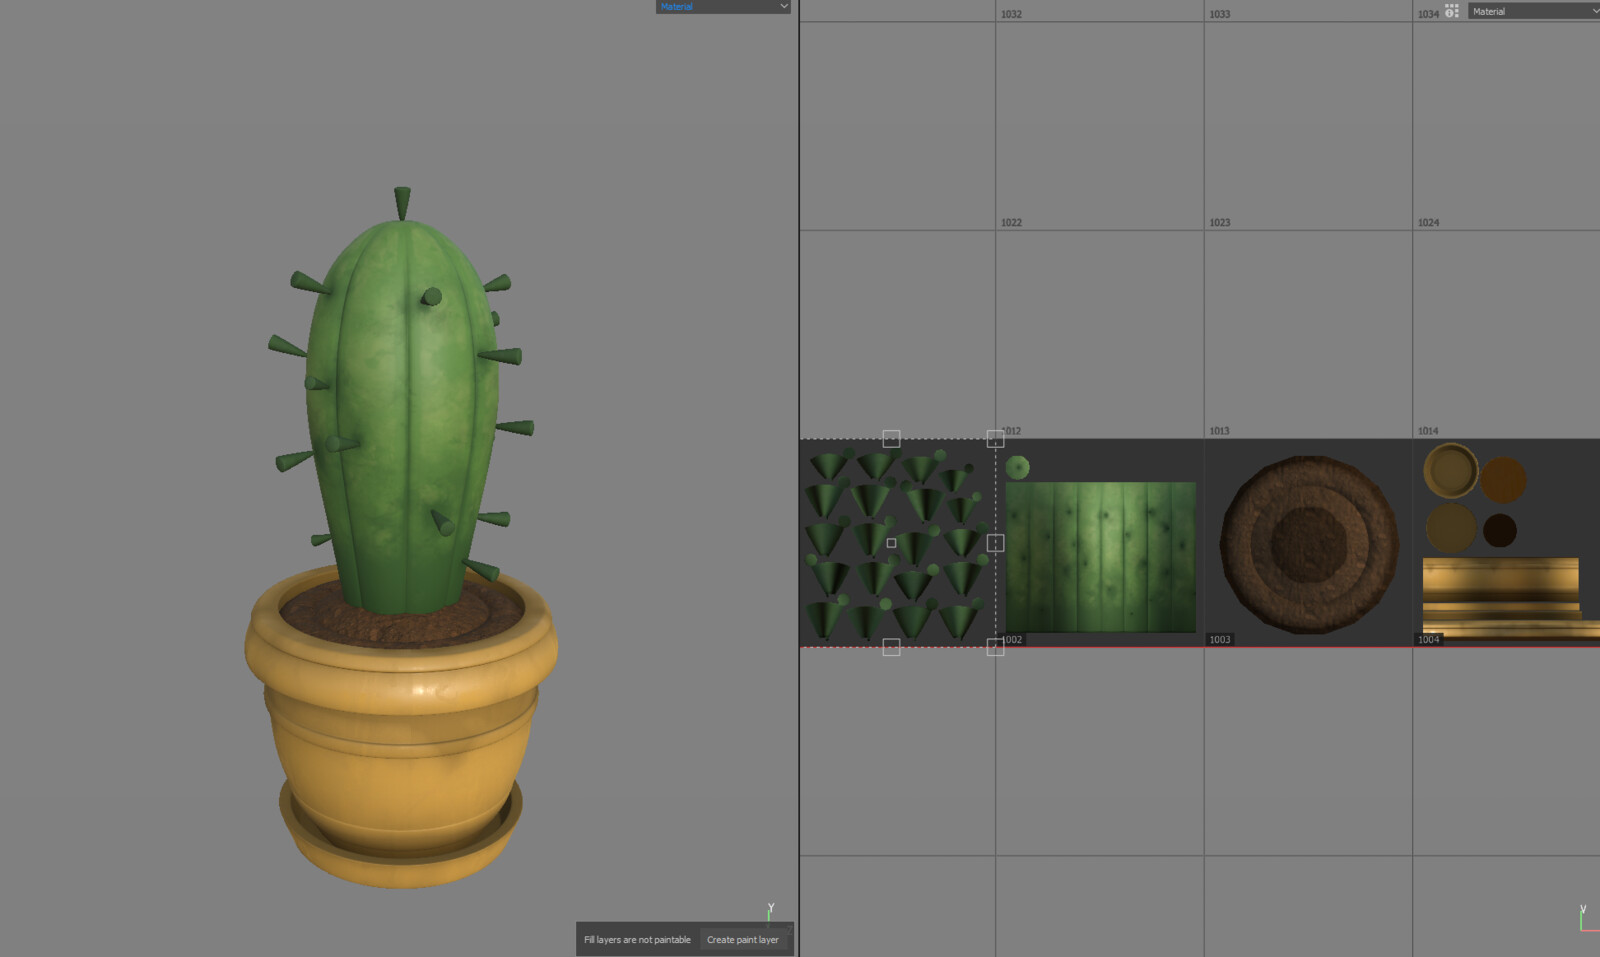The height and width of the screenshot is (957, 1600).
Task: Click the 1034 tile label
Action: pyautogui.click(x=1428, y=14)
